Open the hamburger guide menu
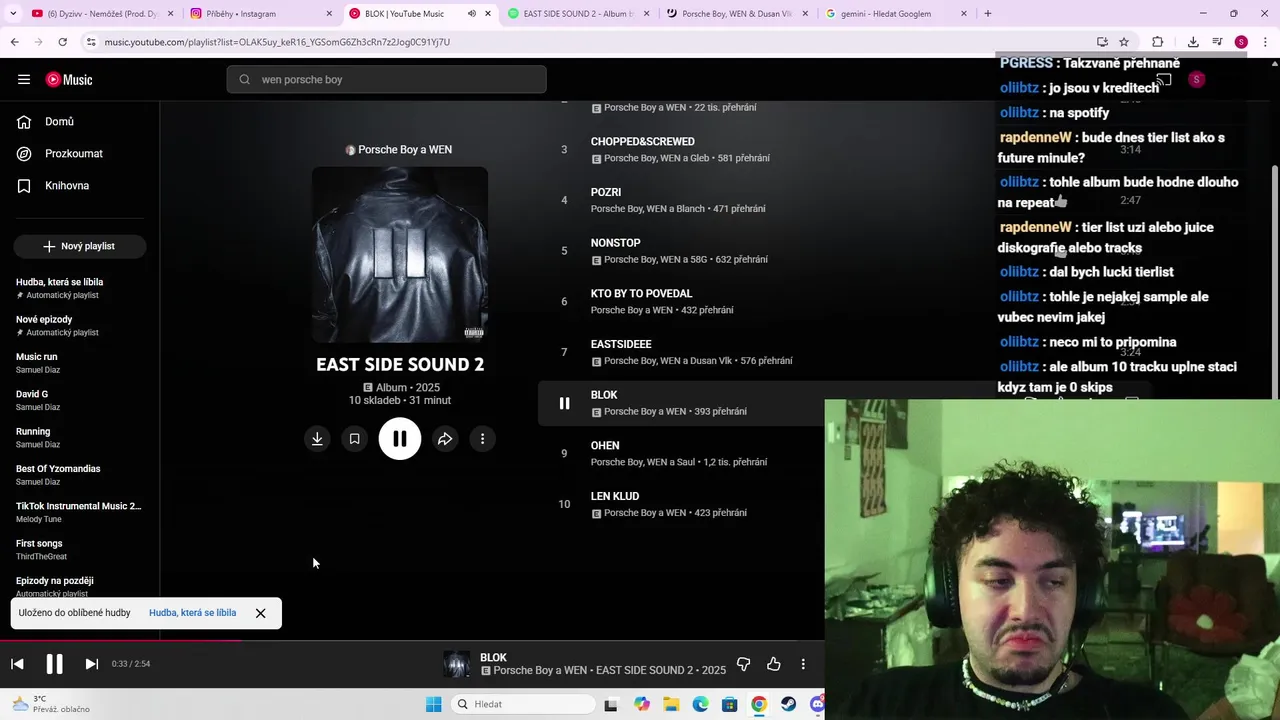The width and height of the screenshot is (1280, 720). tap(24, 79)
